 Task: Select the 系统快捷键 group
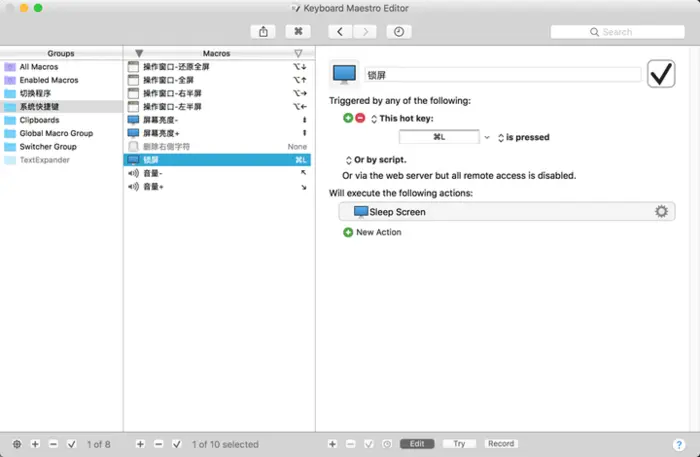pyautogui.click(x=61, y=107)
